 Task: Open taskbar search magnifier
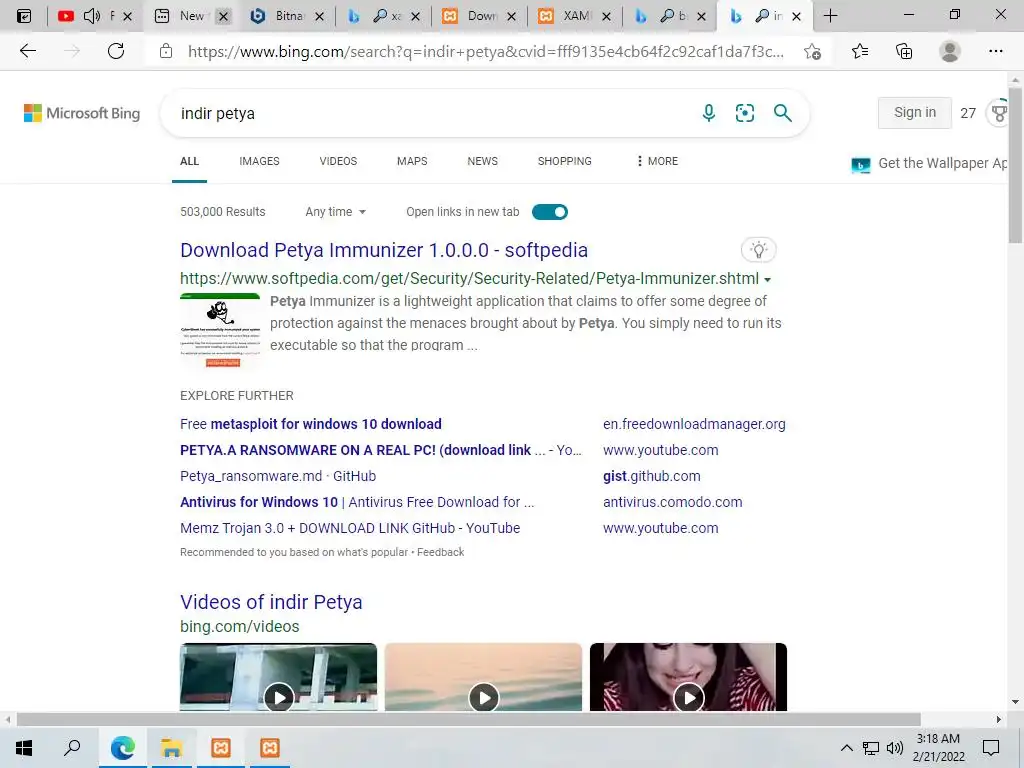(x=72, y=748)
